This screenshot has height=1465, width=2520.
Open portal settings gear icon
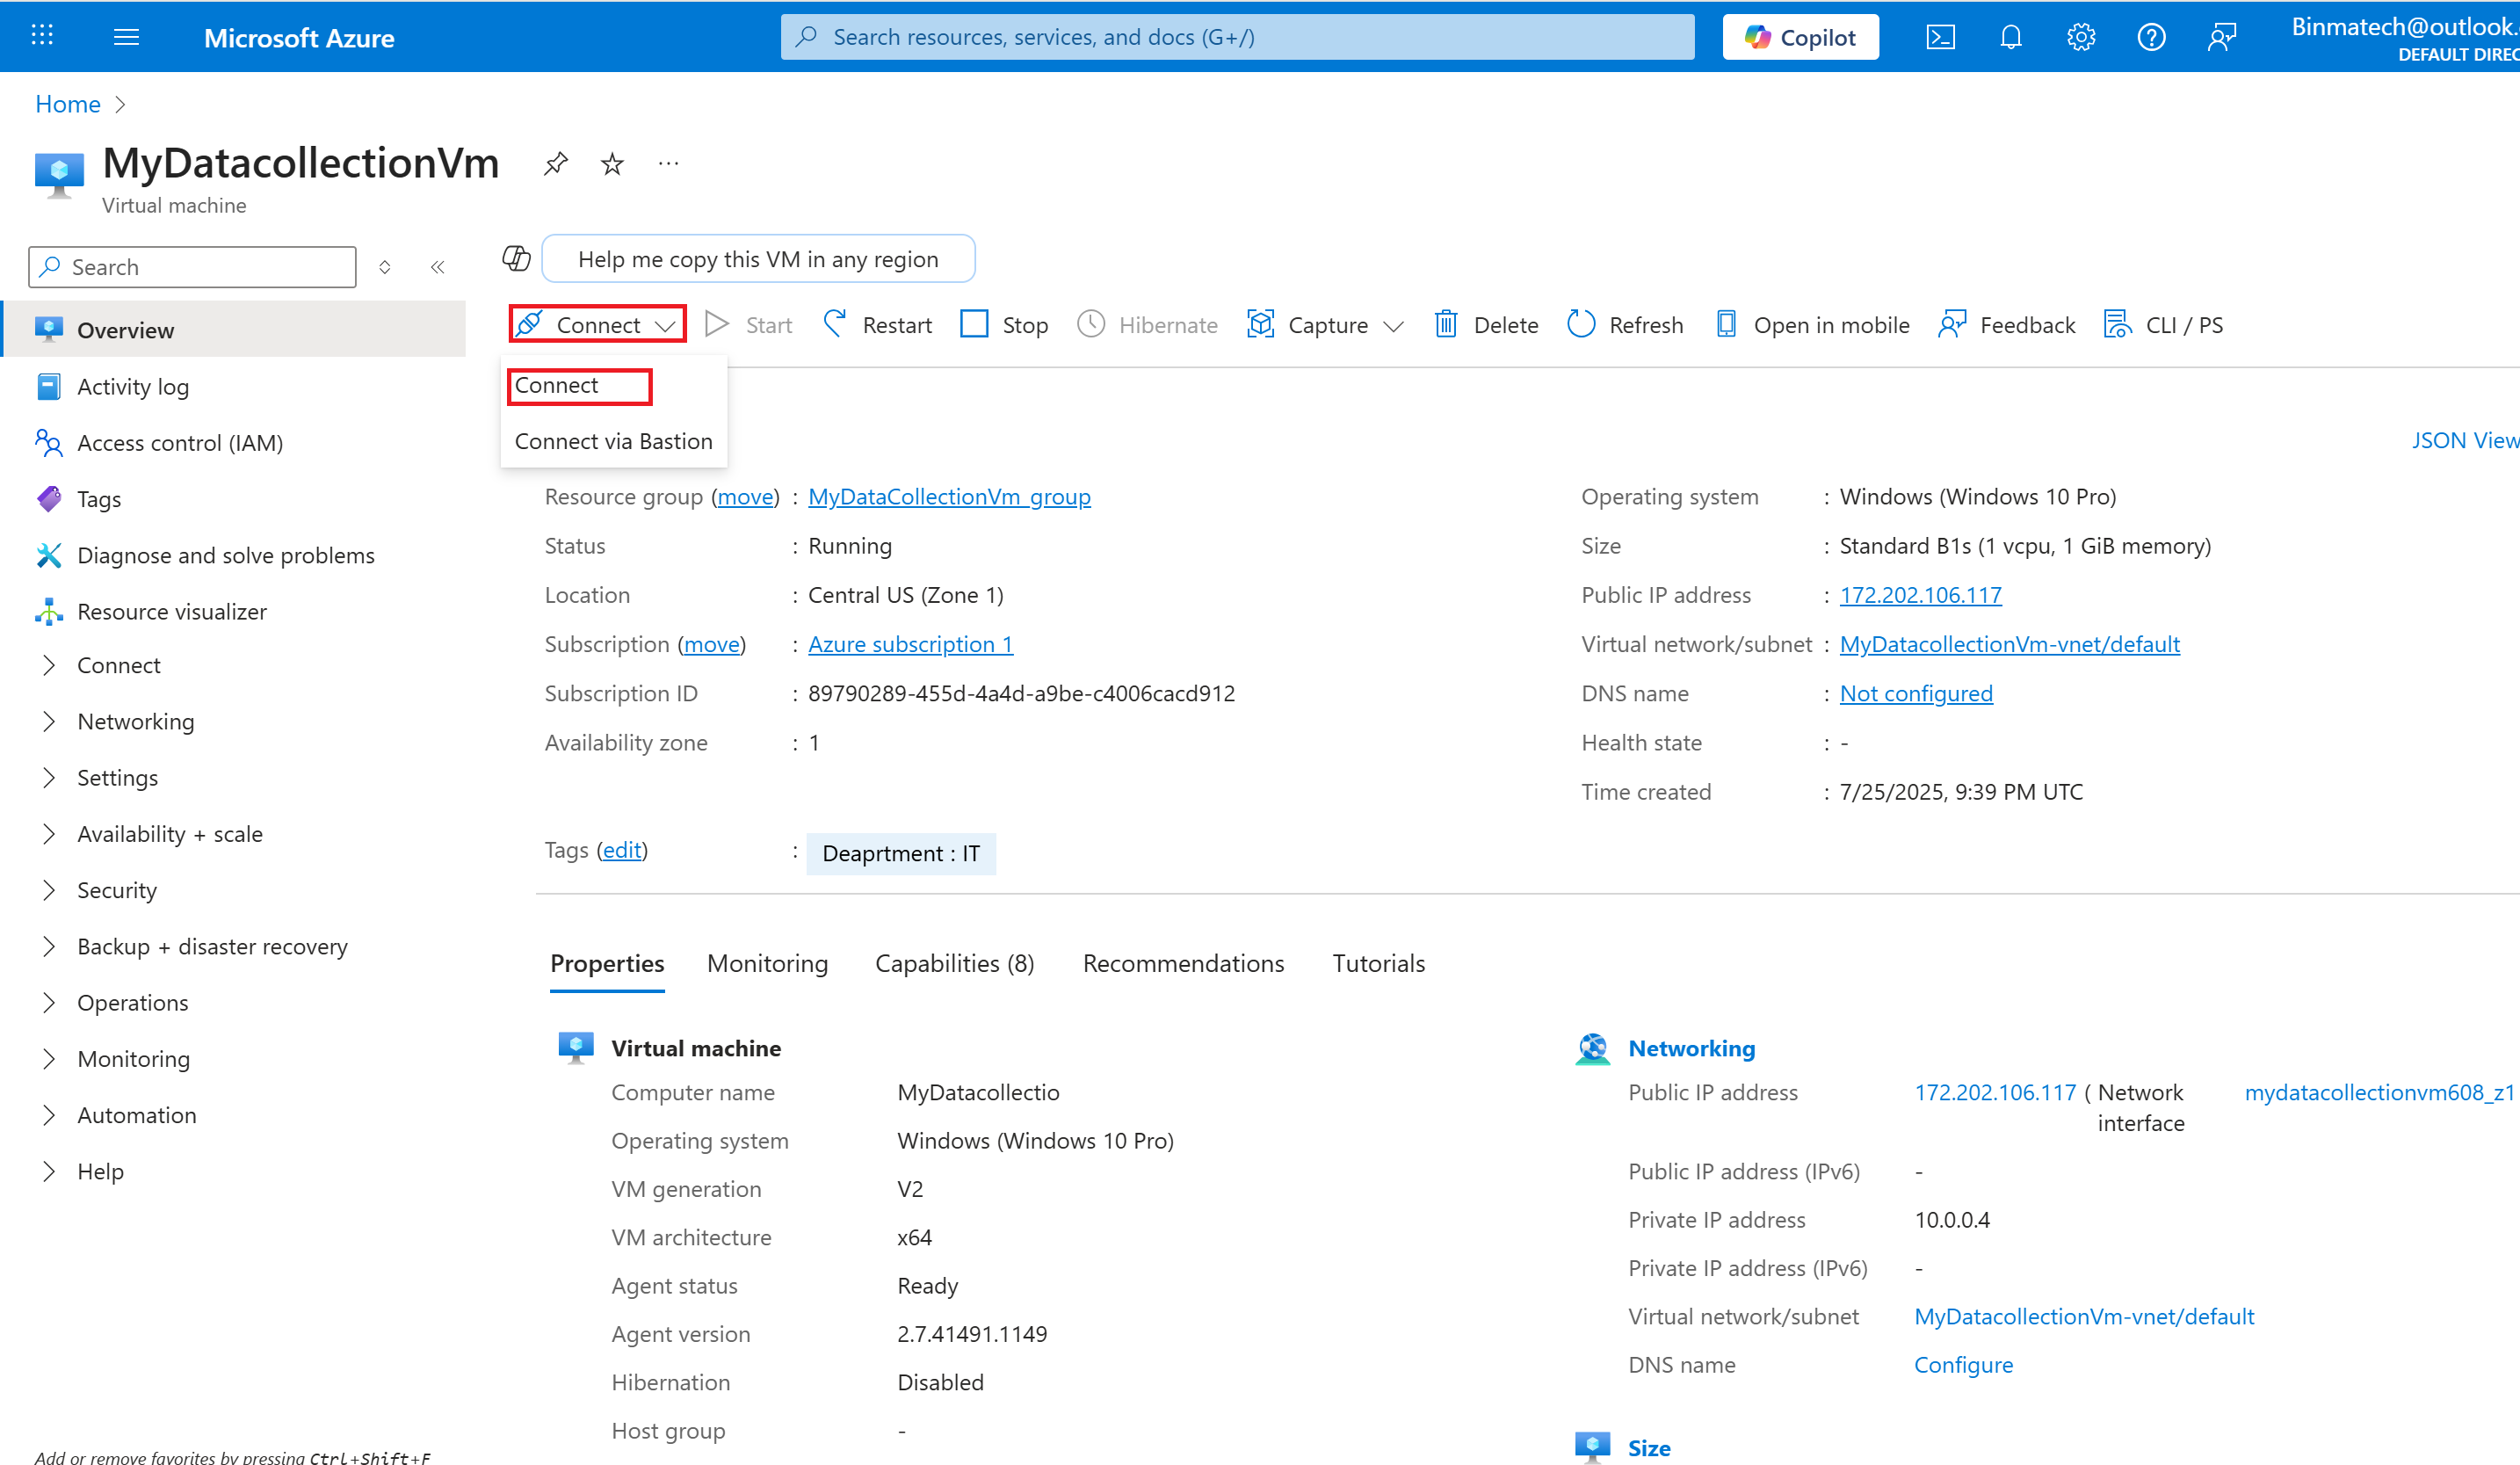[x=2080, y=38]
